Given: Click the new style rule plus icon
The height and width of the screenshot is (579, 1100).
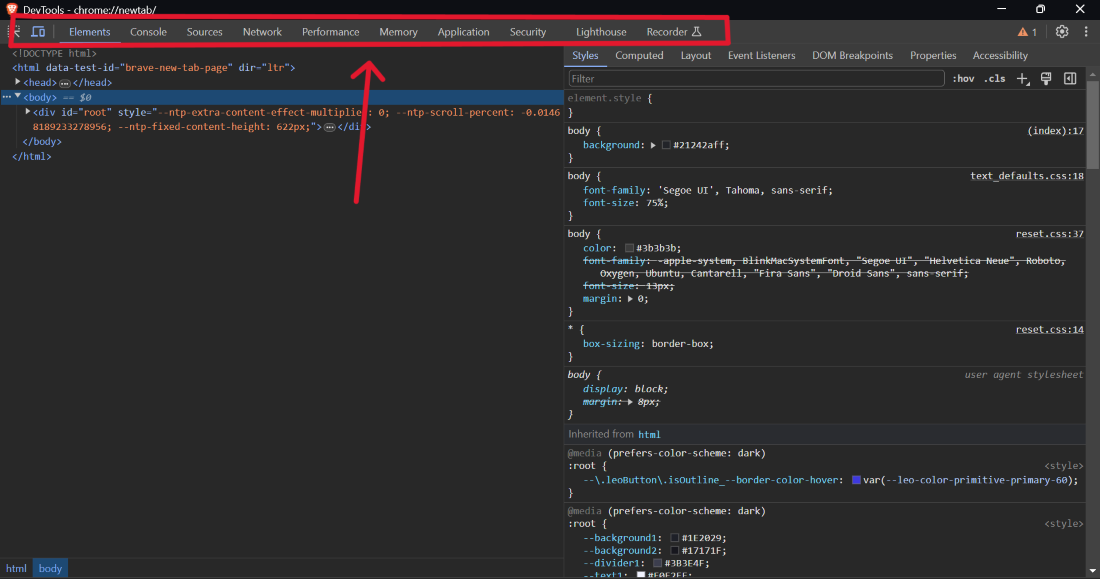Looking at the screenshot, I should (1022, 79).
